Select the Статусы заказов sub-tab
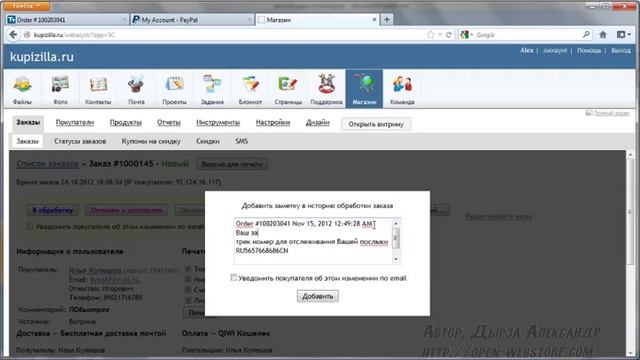 80,141
